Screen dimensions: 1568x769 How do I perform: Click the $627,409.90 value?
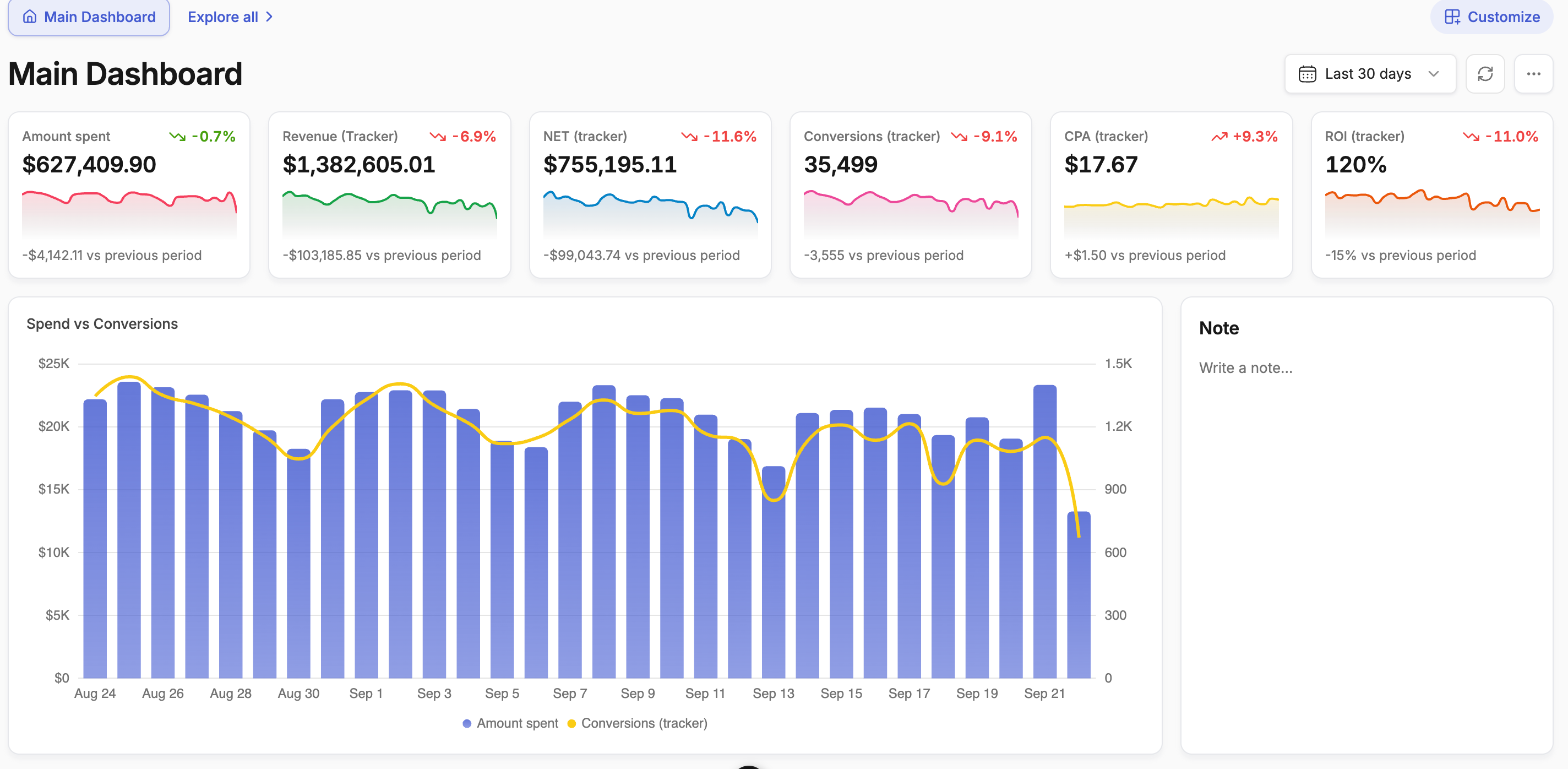[89, 165]
